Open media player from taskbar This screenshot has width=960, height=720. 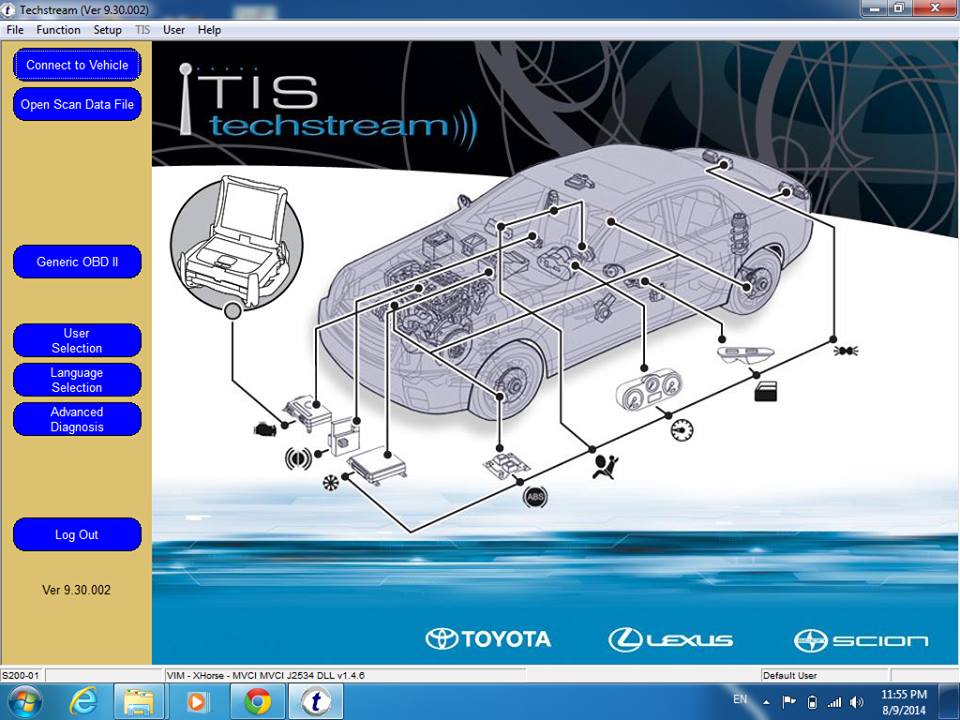(197, 702)
